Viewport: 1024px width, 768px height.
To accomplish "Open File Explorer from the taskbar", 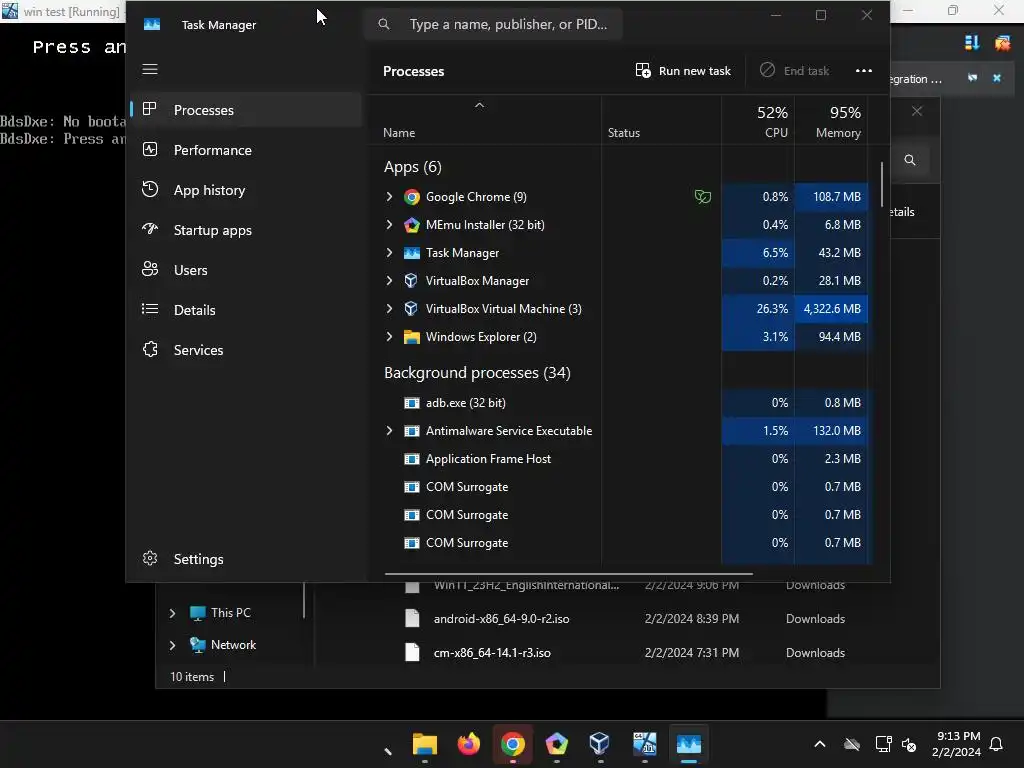I will tap(424, 744).
